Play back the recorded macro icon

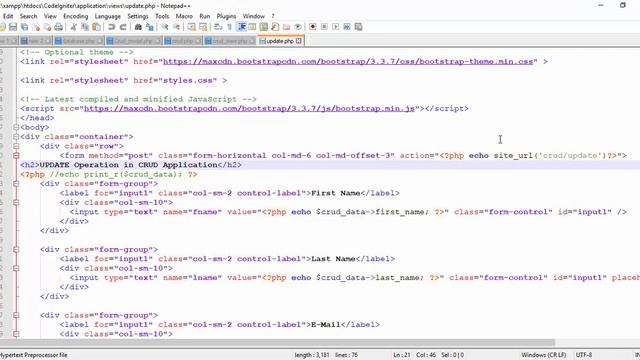pyautogui.click(x=336, y=27)
